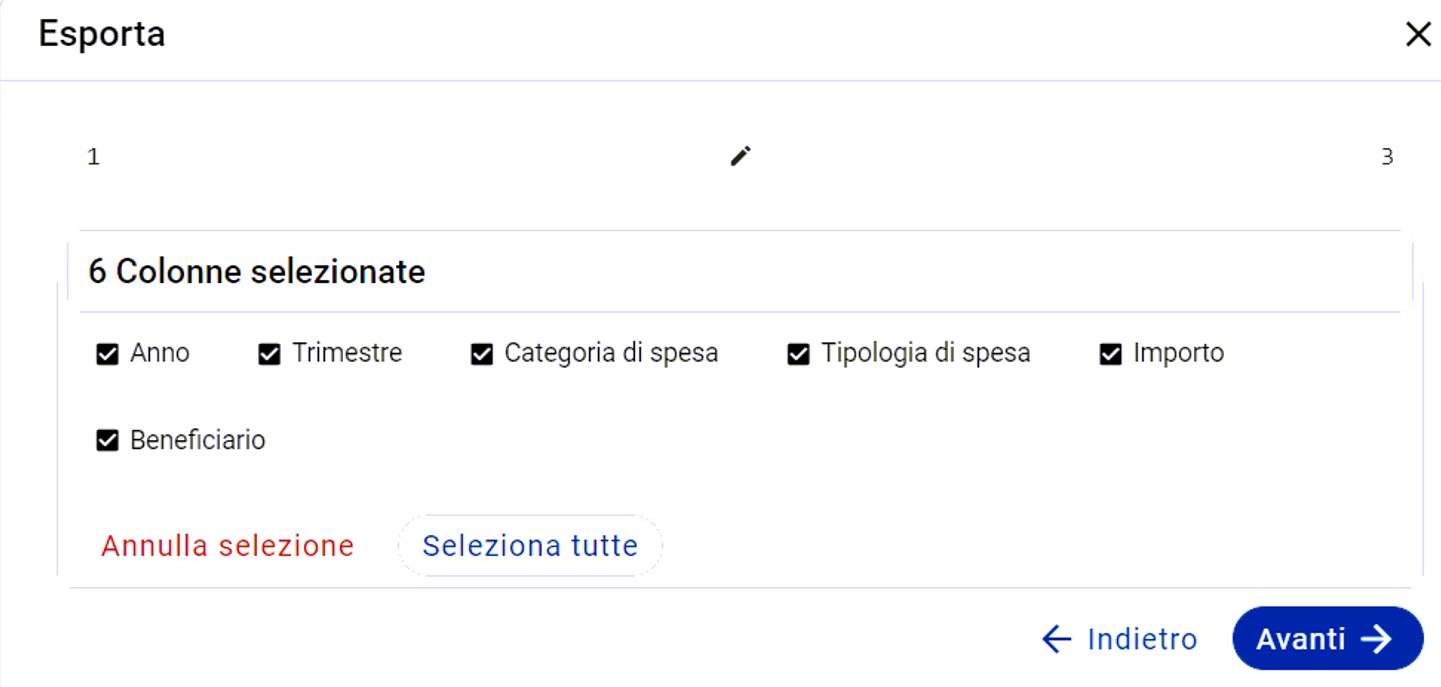The height and width of the screenshot is (687, 1441).
Task: Go to step 1 of the export wizard
Action: 93,157
